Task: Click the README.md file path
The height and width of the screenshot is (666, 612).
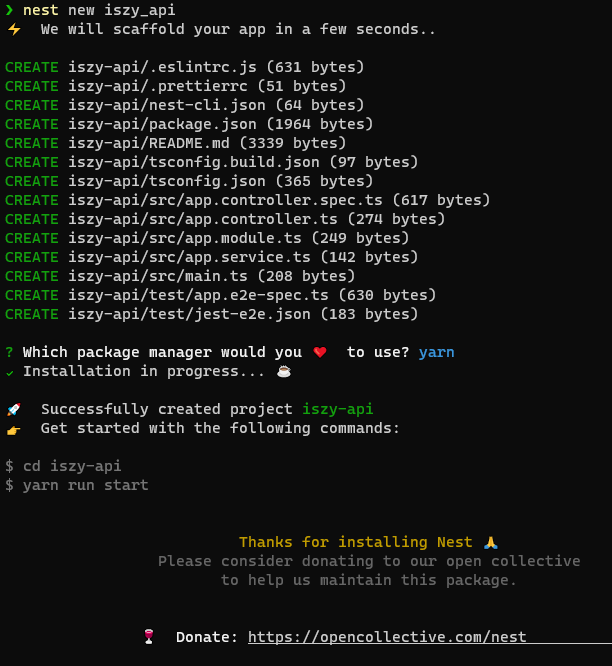Action: click(162, 143)
